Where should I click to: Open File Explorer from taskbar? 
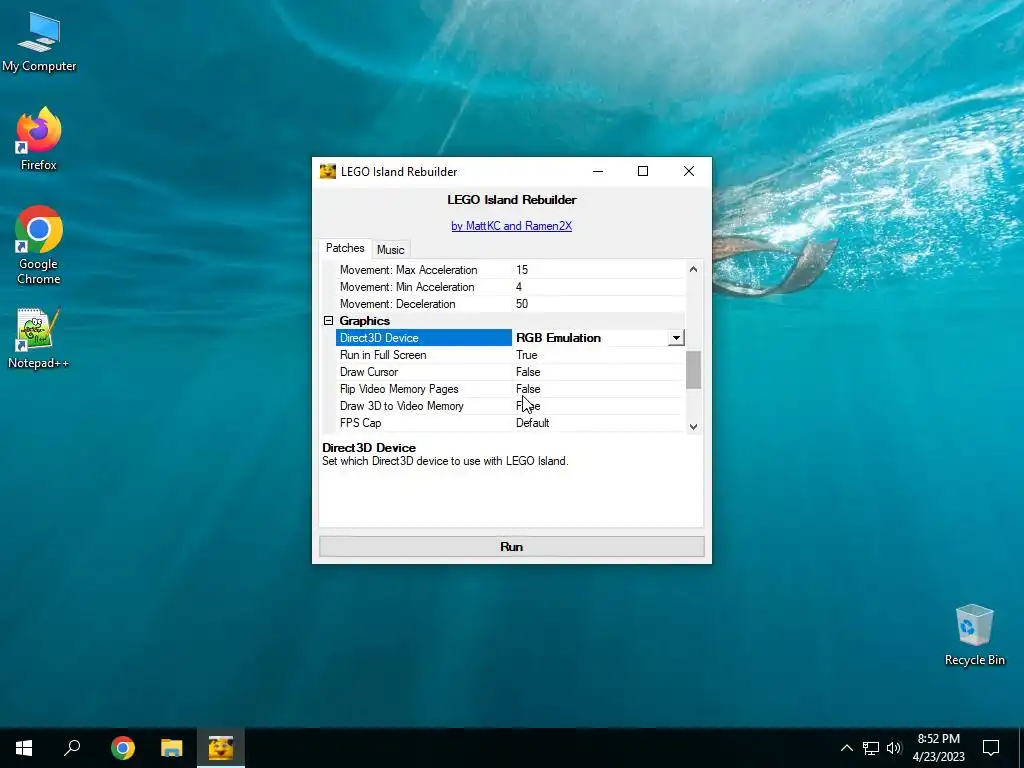172,748
